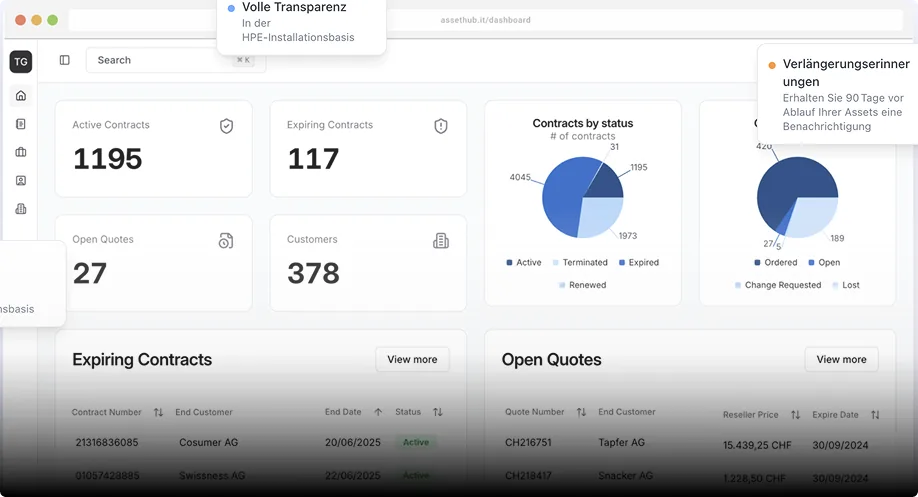Click View more for Expiring Contracts
Viewport: 918px width, 497px height.
[412, 359]
